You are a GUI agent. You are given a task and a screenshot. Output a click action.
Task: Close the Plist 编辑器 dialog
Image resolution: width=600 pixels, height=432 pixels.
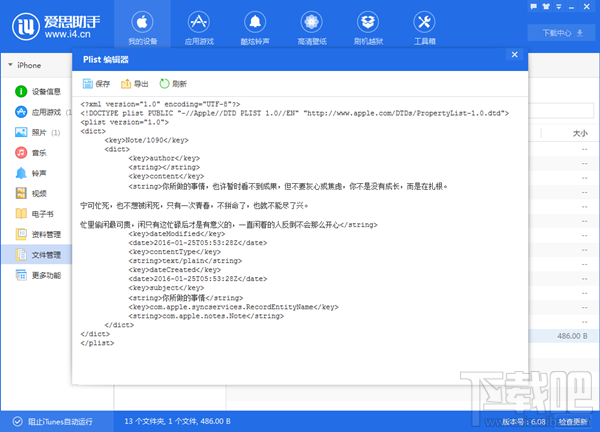pyautogui.click(x=515, y=55)
